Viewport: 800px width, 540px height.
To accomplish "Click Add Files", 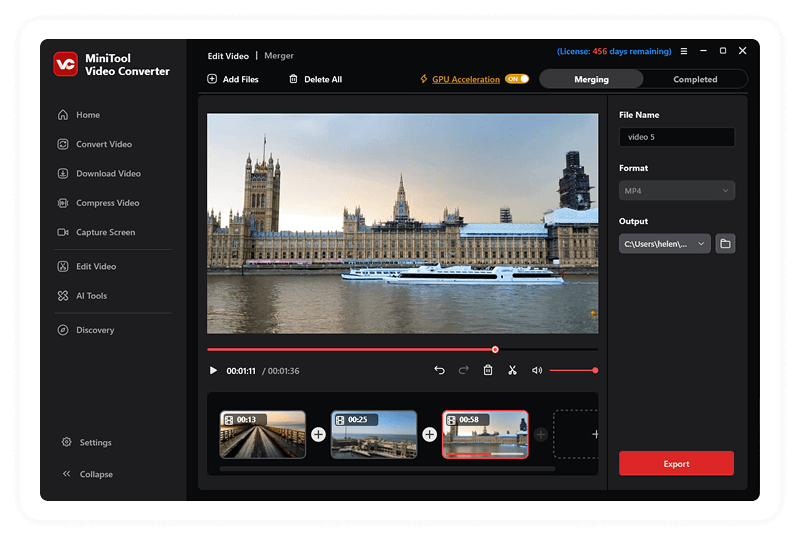I will pyautogui.click(x=233, y=79).
